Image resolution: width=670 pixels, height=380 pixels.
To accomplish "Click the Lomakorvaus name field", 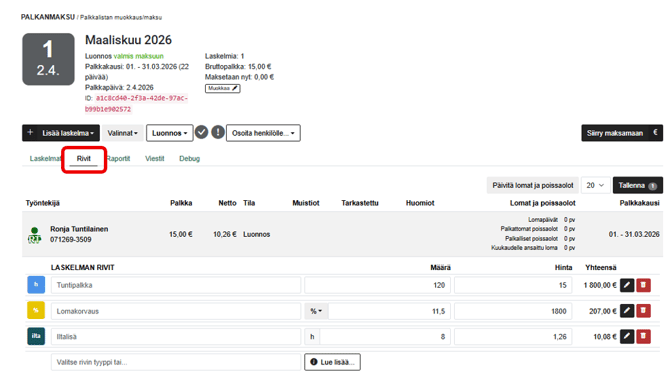I will (176, 311).
